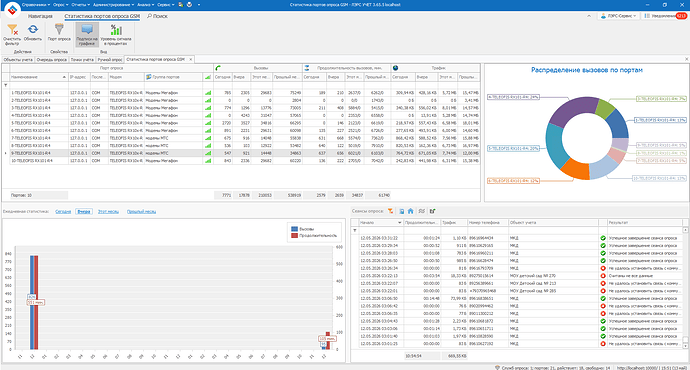Expand the quick access toolbar dropdown arrow
690x370 pixels.
pyautogui.click(x=199, y=4)
